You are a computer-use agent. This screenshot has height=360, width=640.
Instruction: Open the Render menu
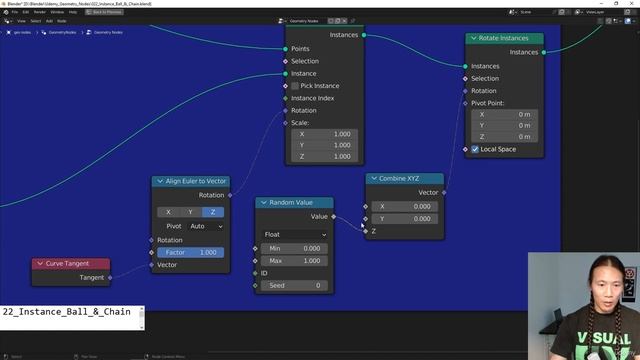(x=40, y=12)
